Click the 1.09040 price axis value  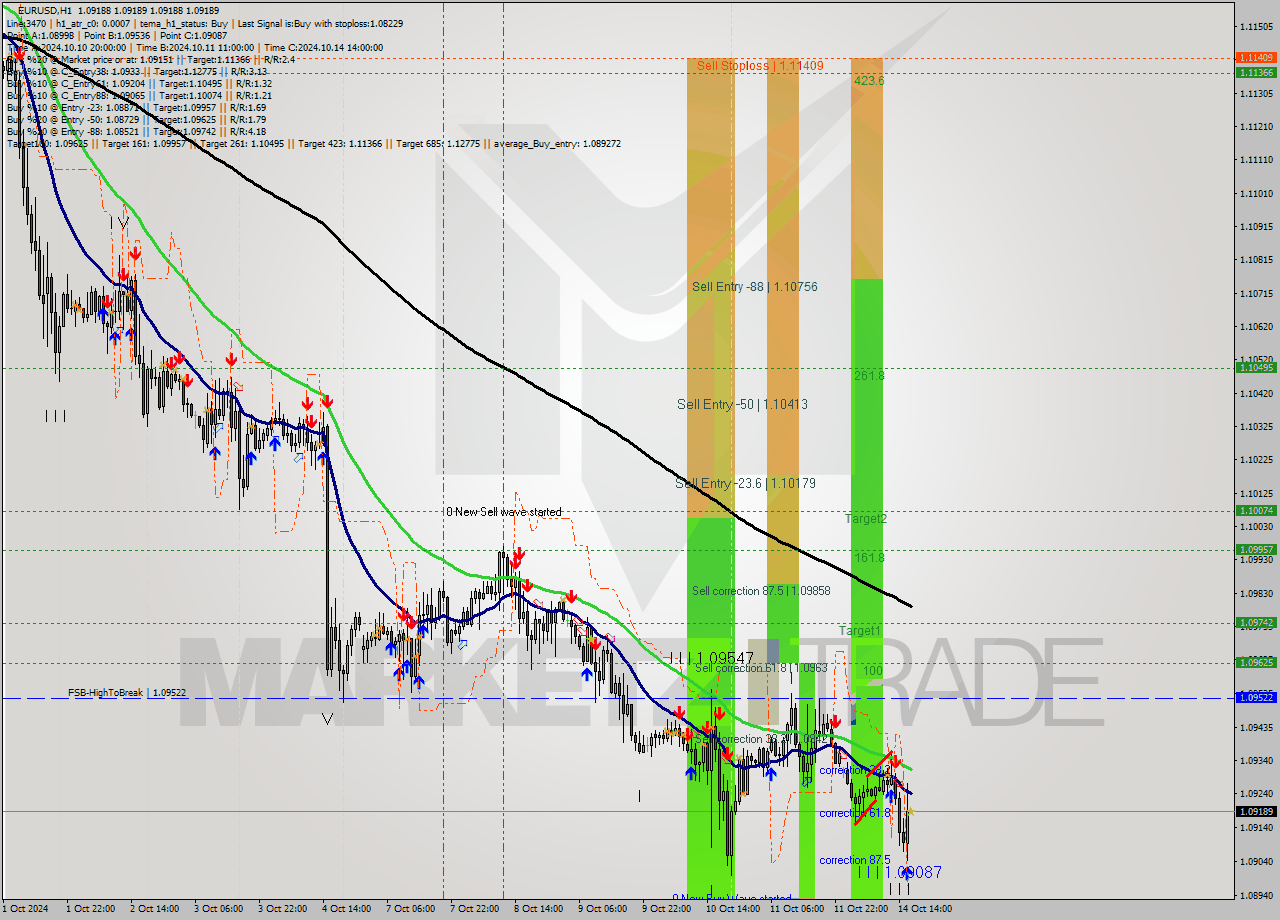click(x=1255, y=861)
